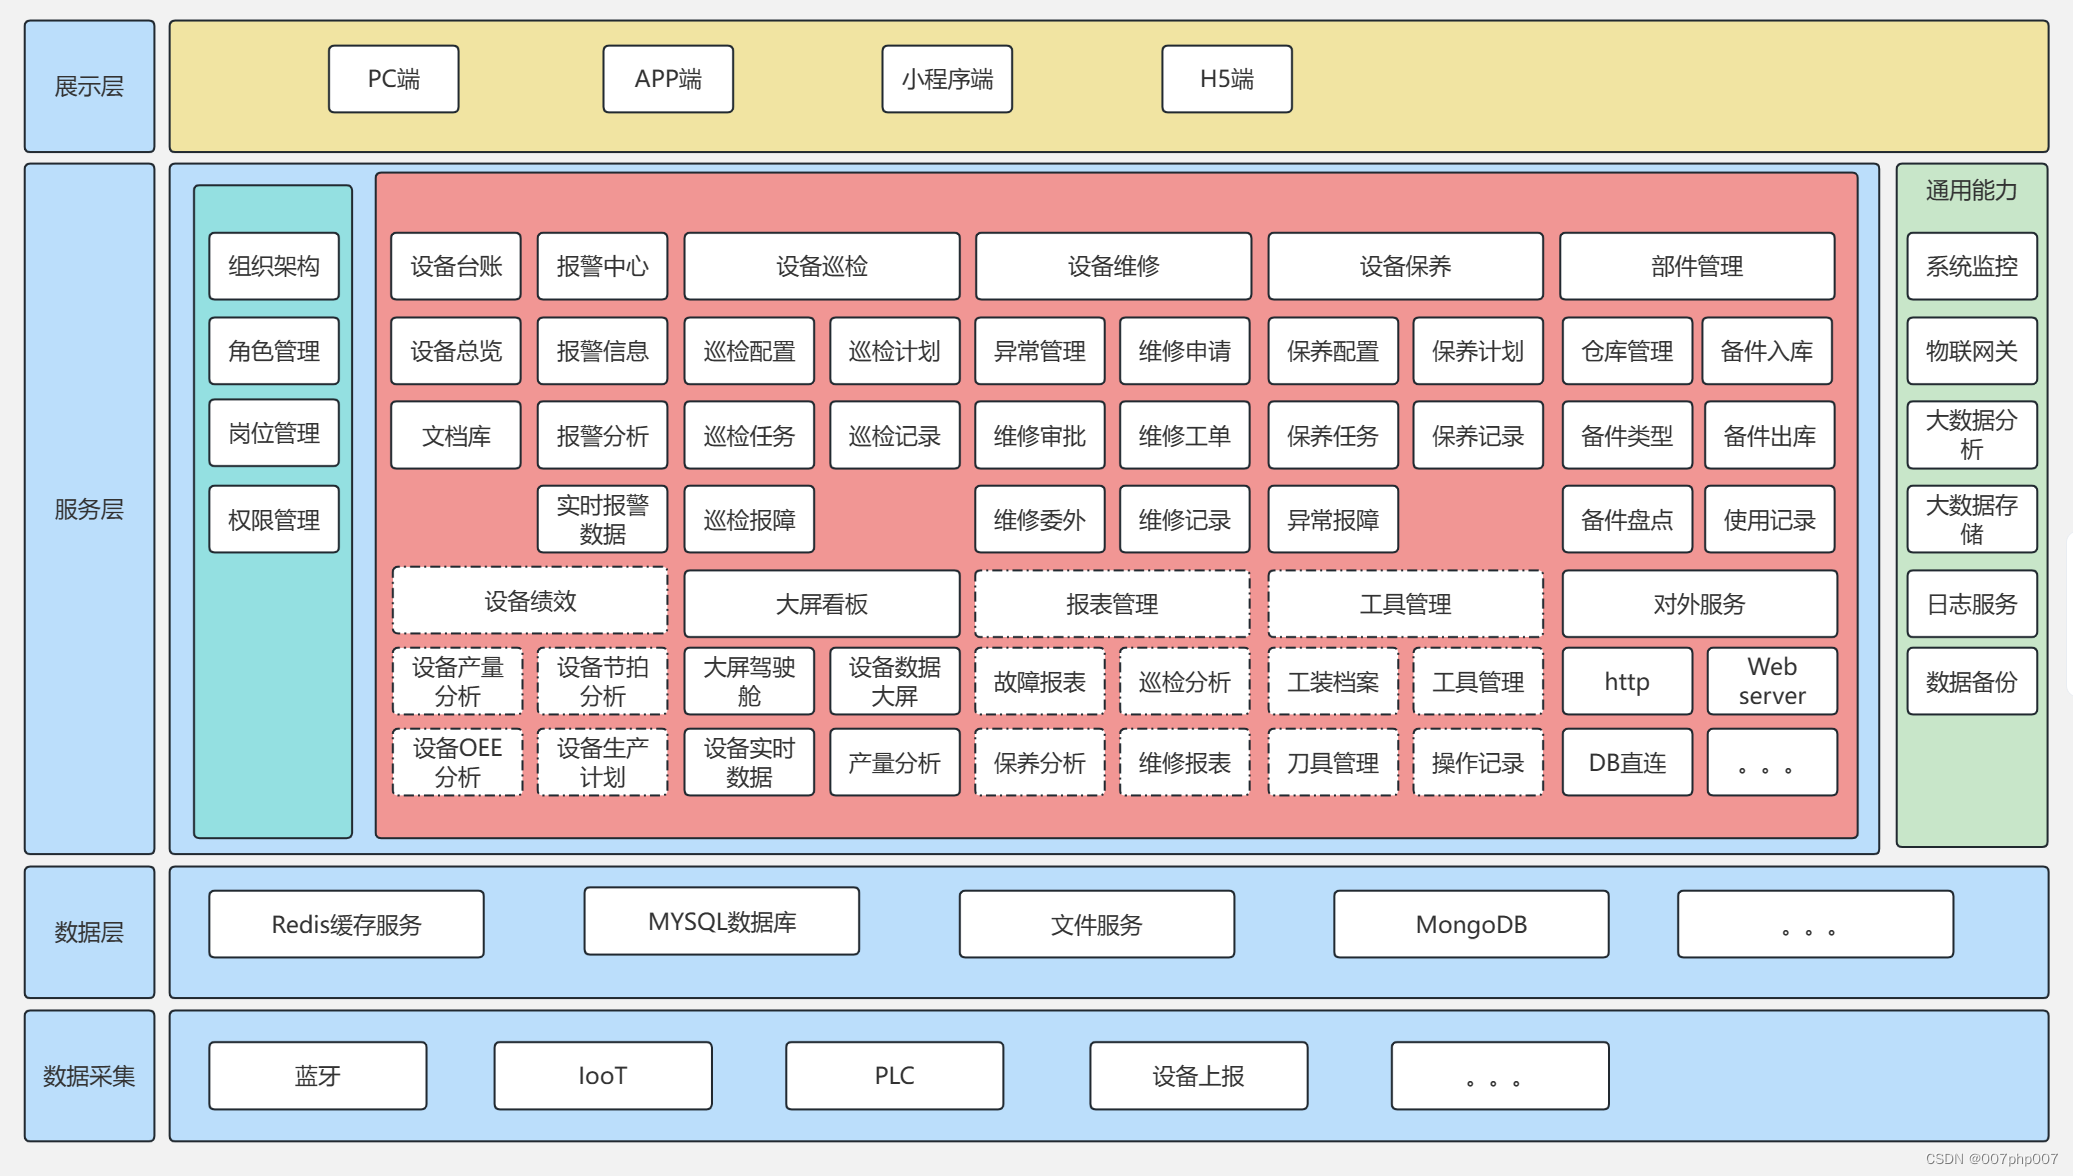Screen dimensions: 2073x1176
Task: Click the 组织架构 box
Action: 273,266
